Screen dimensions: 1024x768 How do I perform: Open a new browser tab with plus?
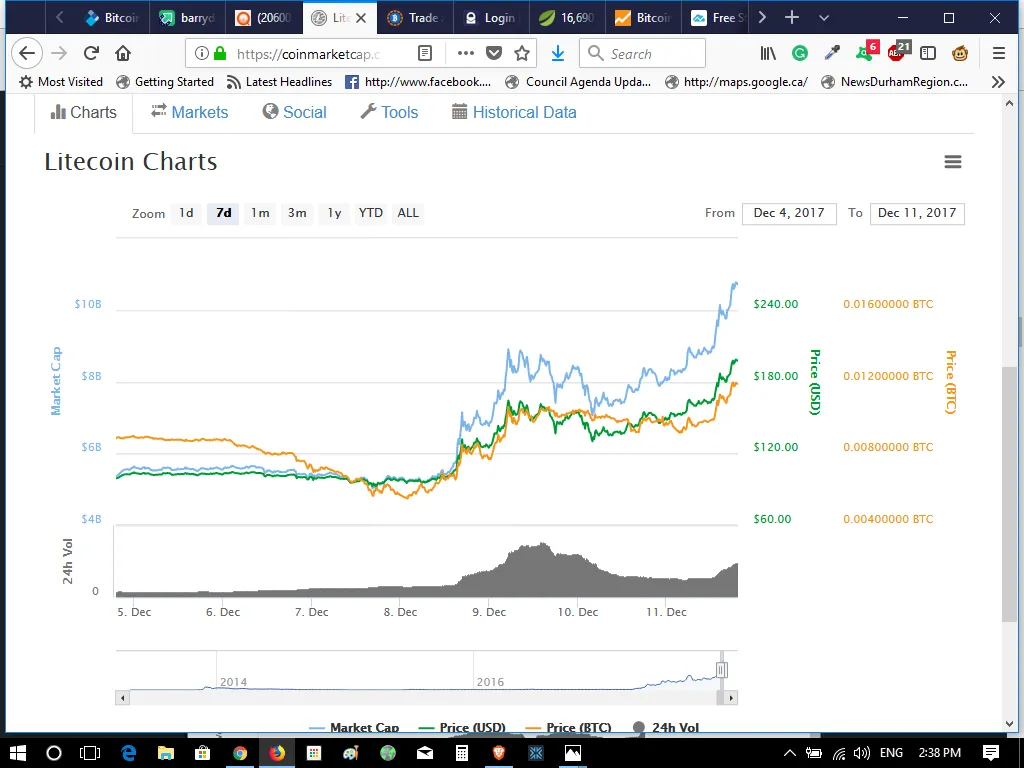pos(792,18)
